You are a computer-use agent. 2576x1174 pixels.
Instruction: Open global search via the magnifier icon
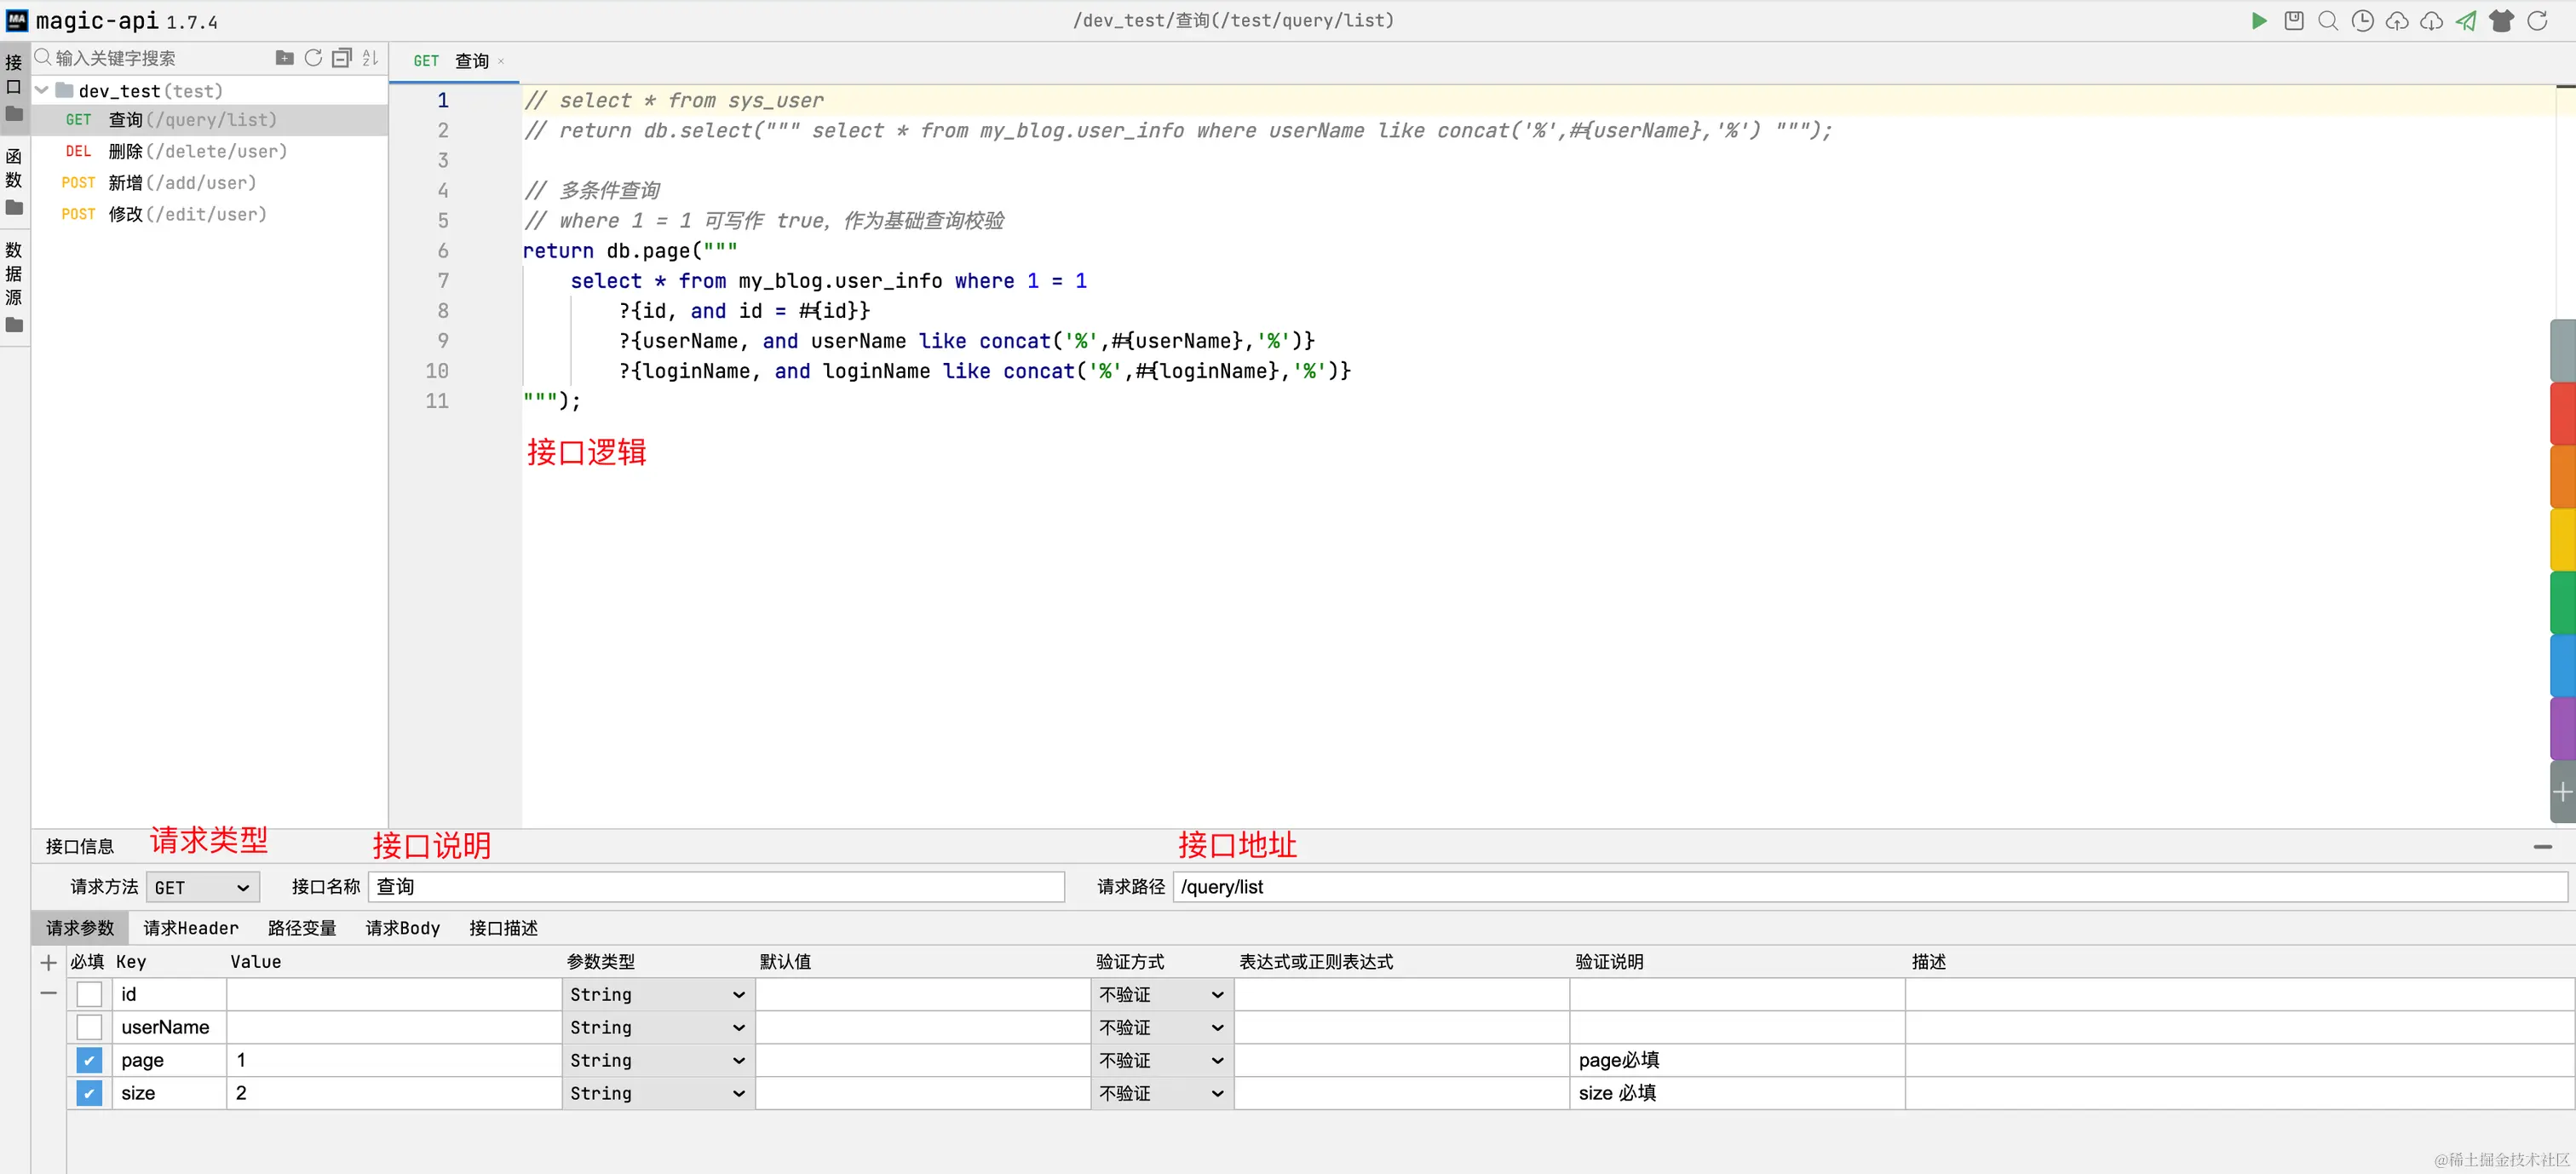tap(2328, 21)
